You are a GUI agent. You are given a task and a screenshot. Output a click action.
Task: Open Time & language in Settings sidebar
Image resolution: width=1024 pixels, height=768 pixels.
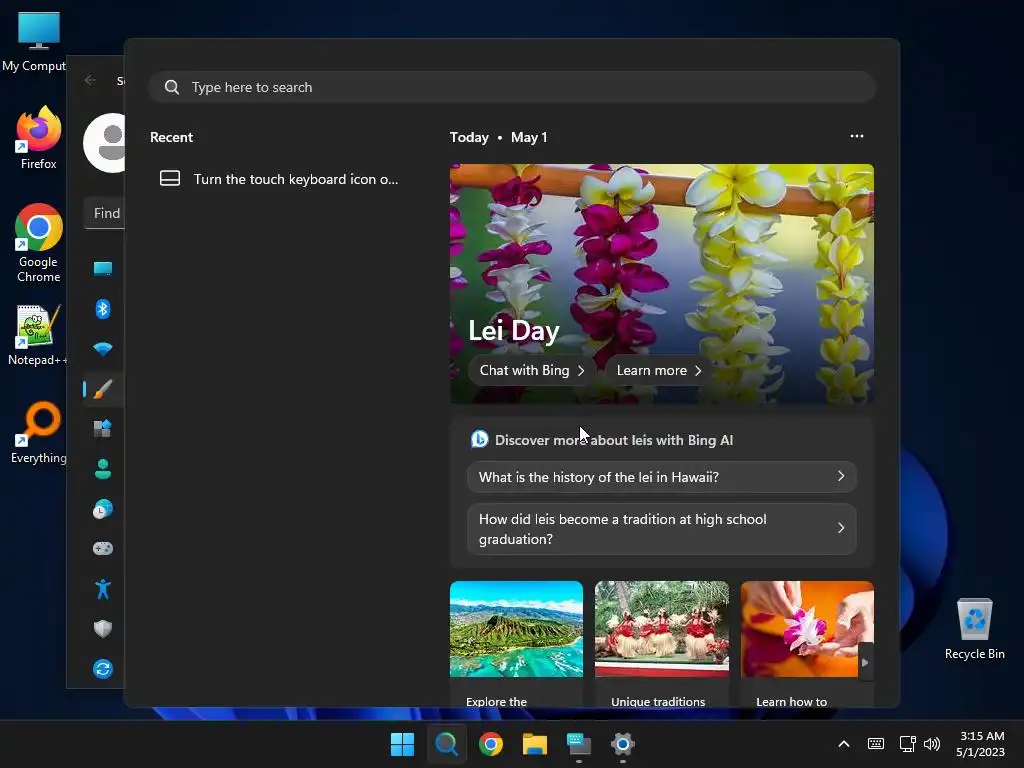click(103, 509)
